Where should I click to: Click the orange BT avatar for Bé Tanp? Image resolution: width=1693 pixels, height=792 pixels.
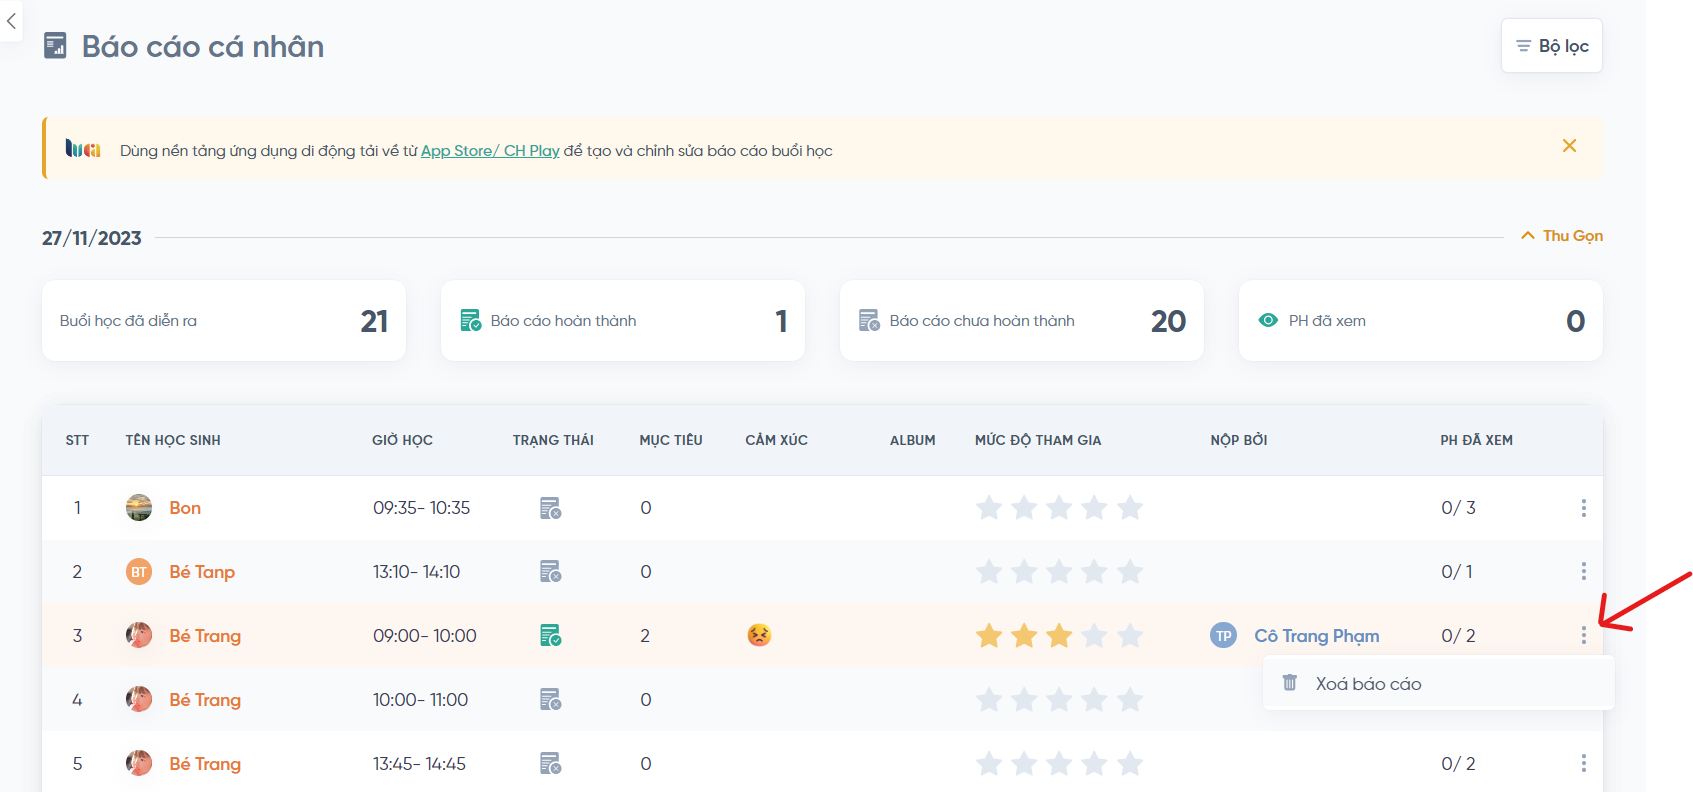[139, 572]
